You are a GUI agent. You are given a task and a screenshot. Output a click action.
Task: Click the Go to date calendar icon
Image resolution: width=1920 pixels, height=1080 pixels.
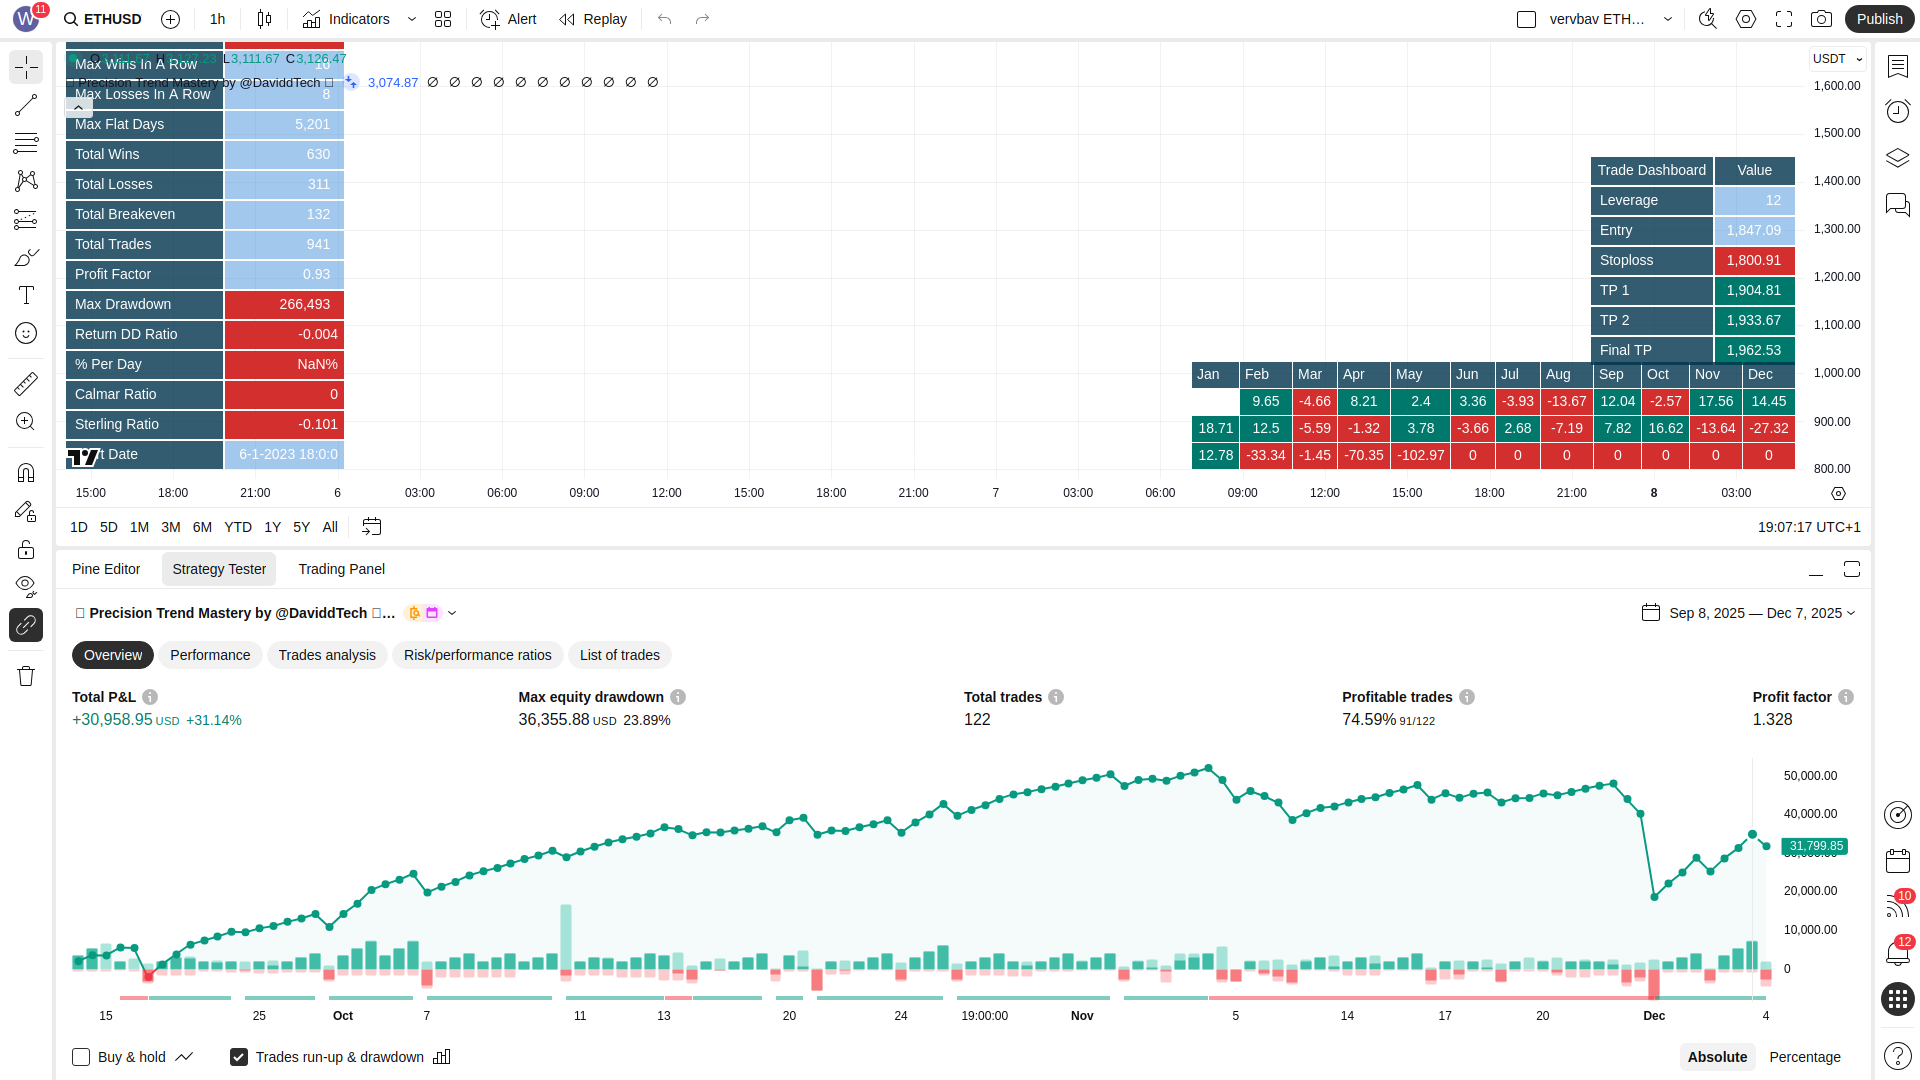click(x=371, y=527)
